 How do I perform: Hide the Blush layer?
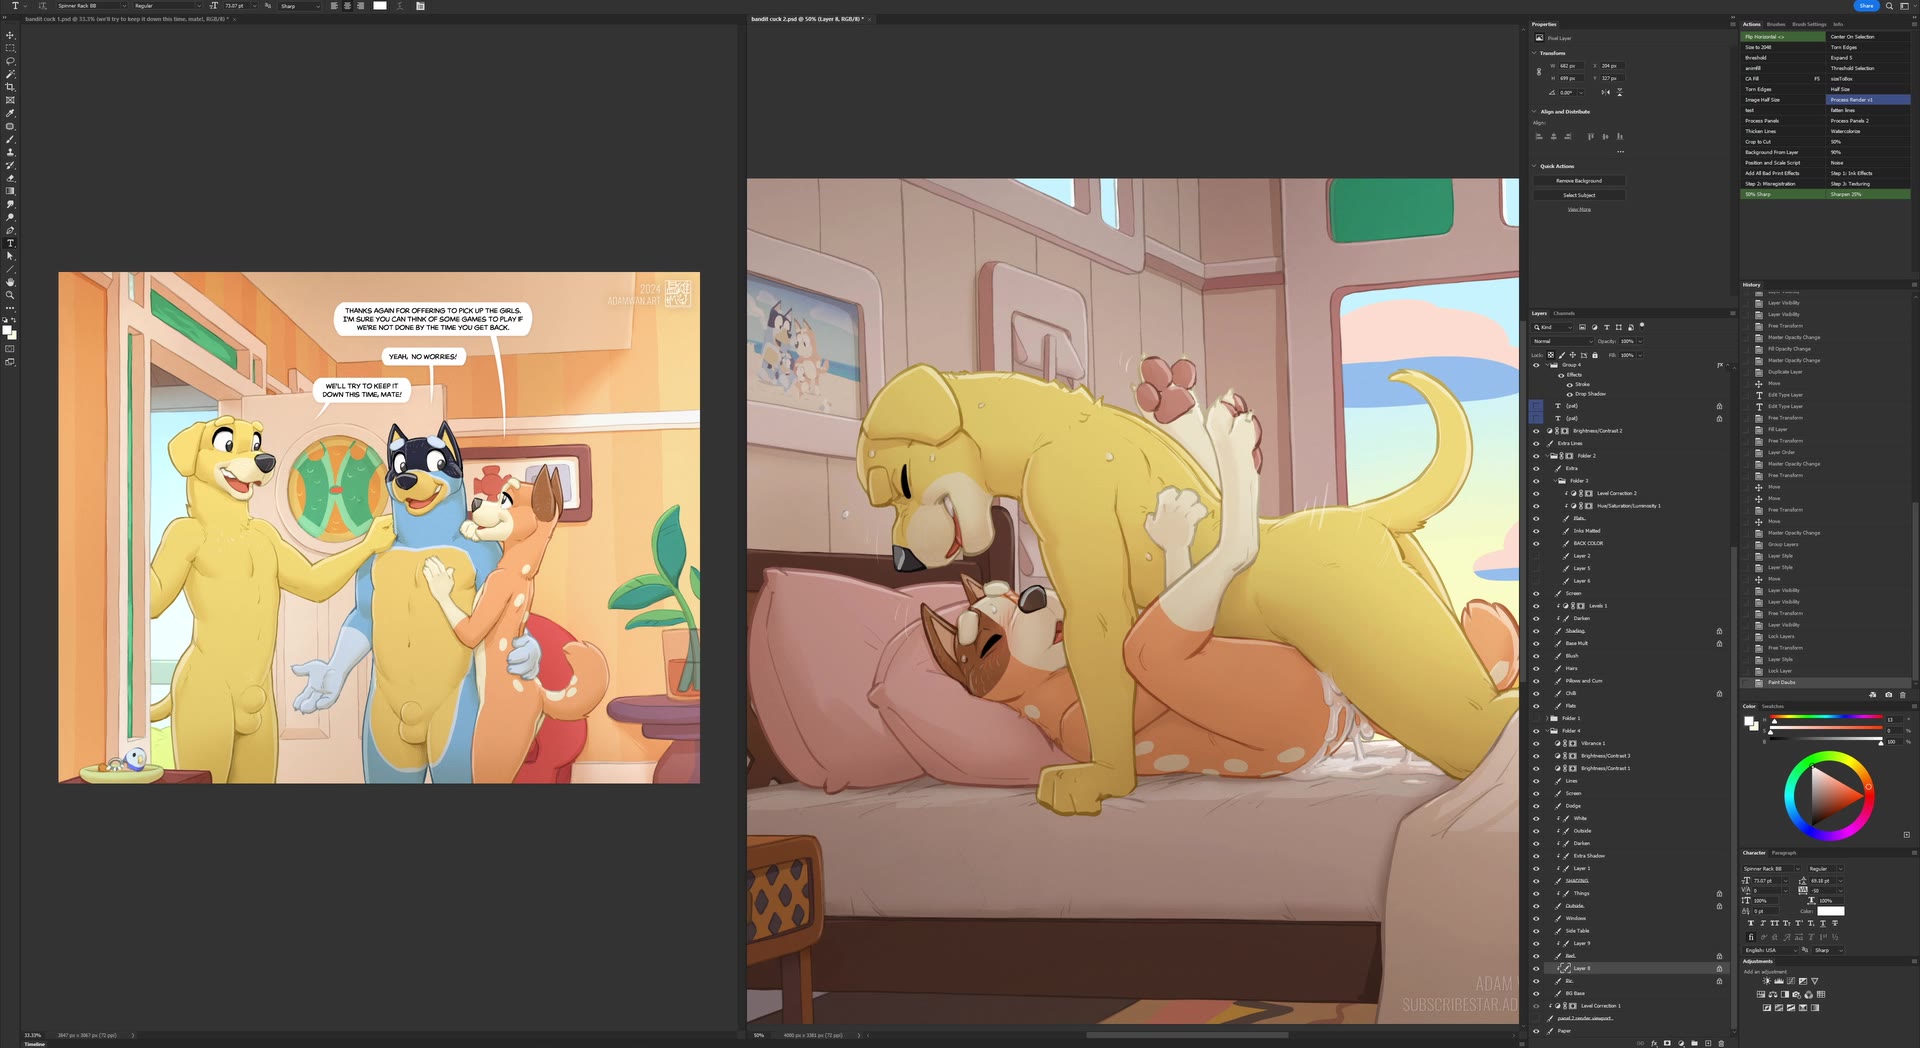[1536, 656]
